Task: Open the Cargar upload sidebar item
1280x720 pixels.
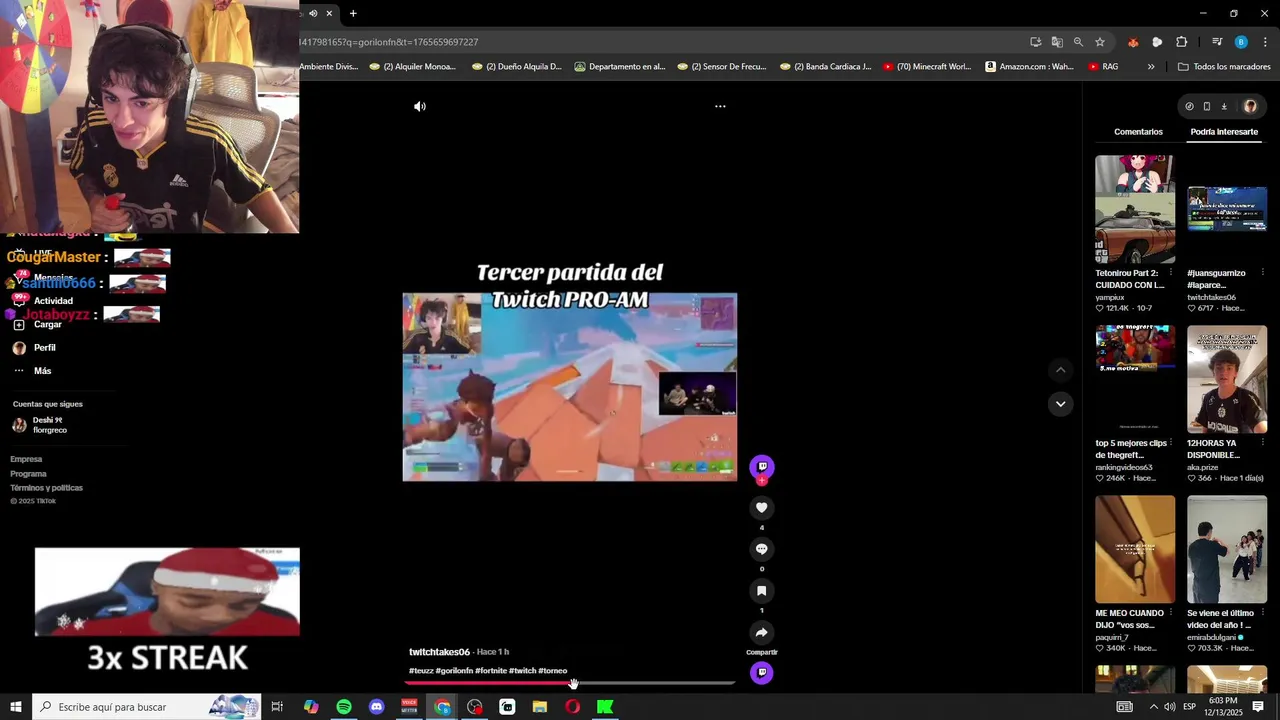Action: click(x=38, y=325)
